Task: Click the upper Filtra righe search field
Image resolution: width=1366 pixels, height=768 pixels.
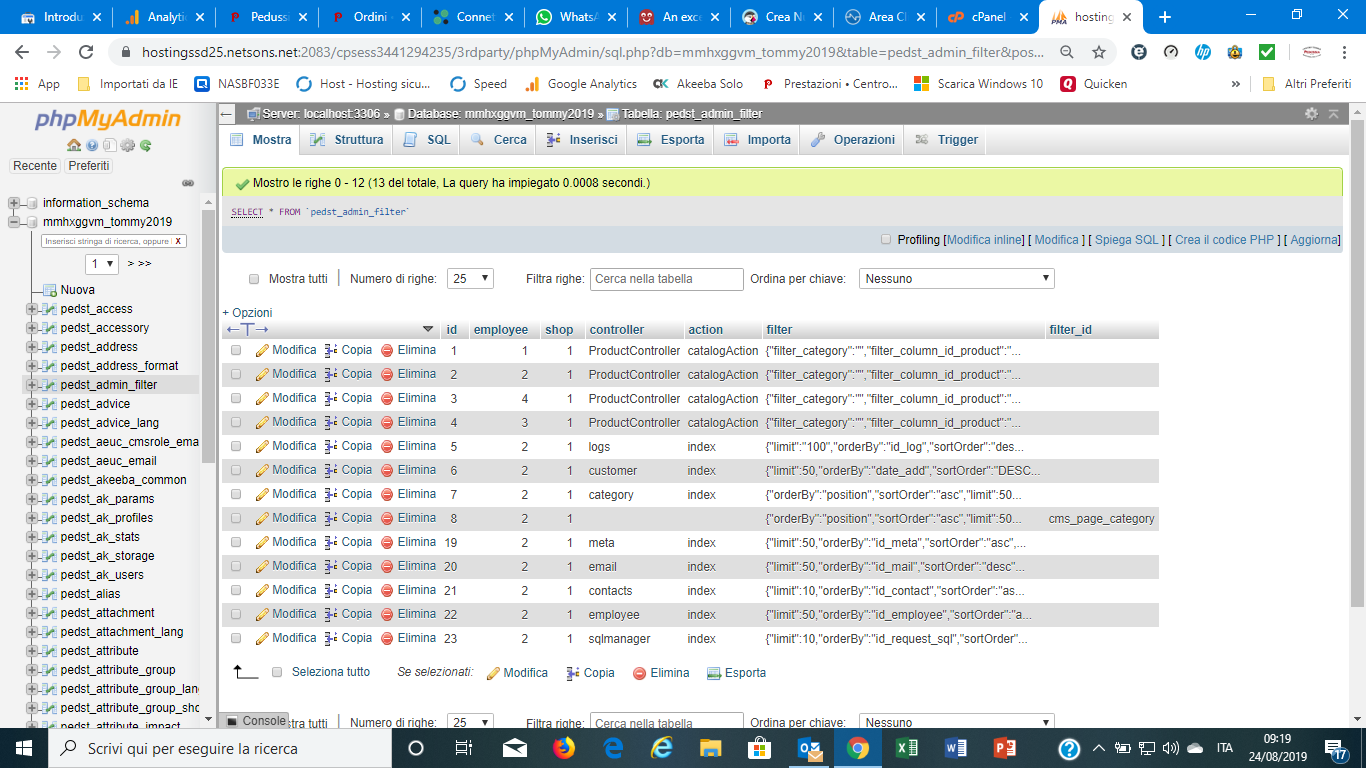Action: click(667, 279)
